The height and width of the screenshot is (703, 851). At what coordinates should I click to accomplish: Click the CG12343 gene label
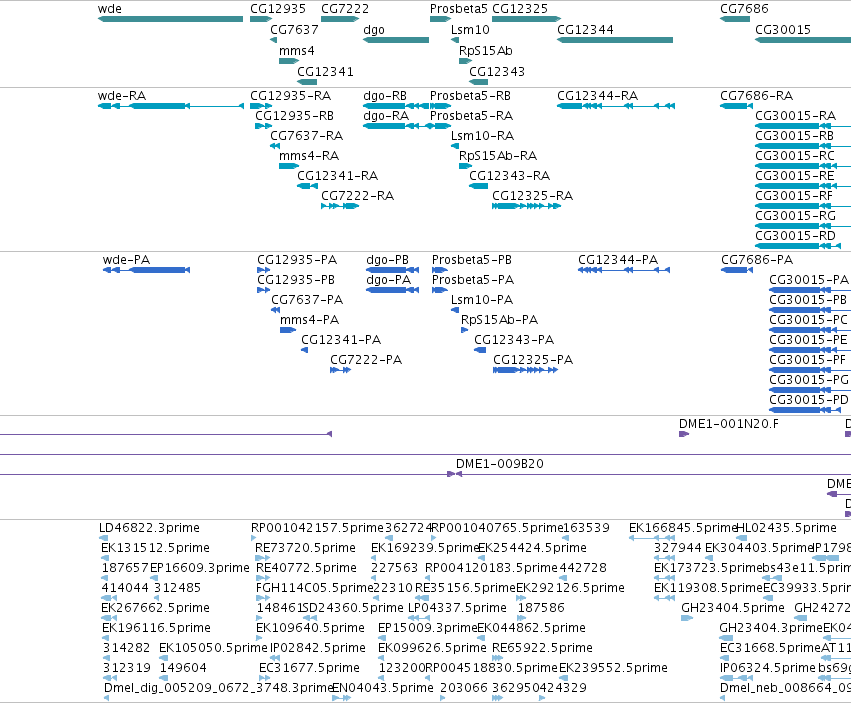coord(497,72)
